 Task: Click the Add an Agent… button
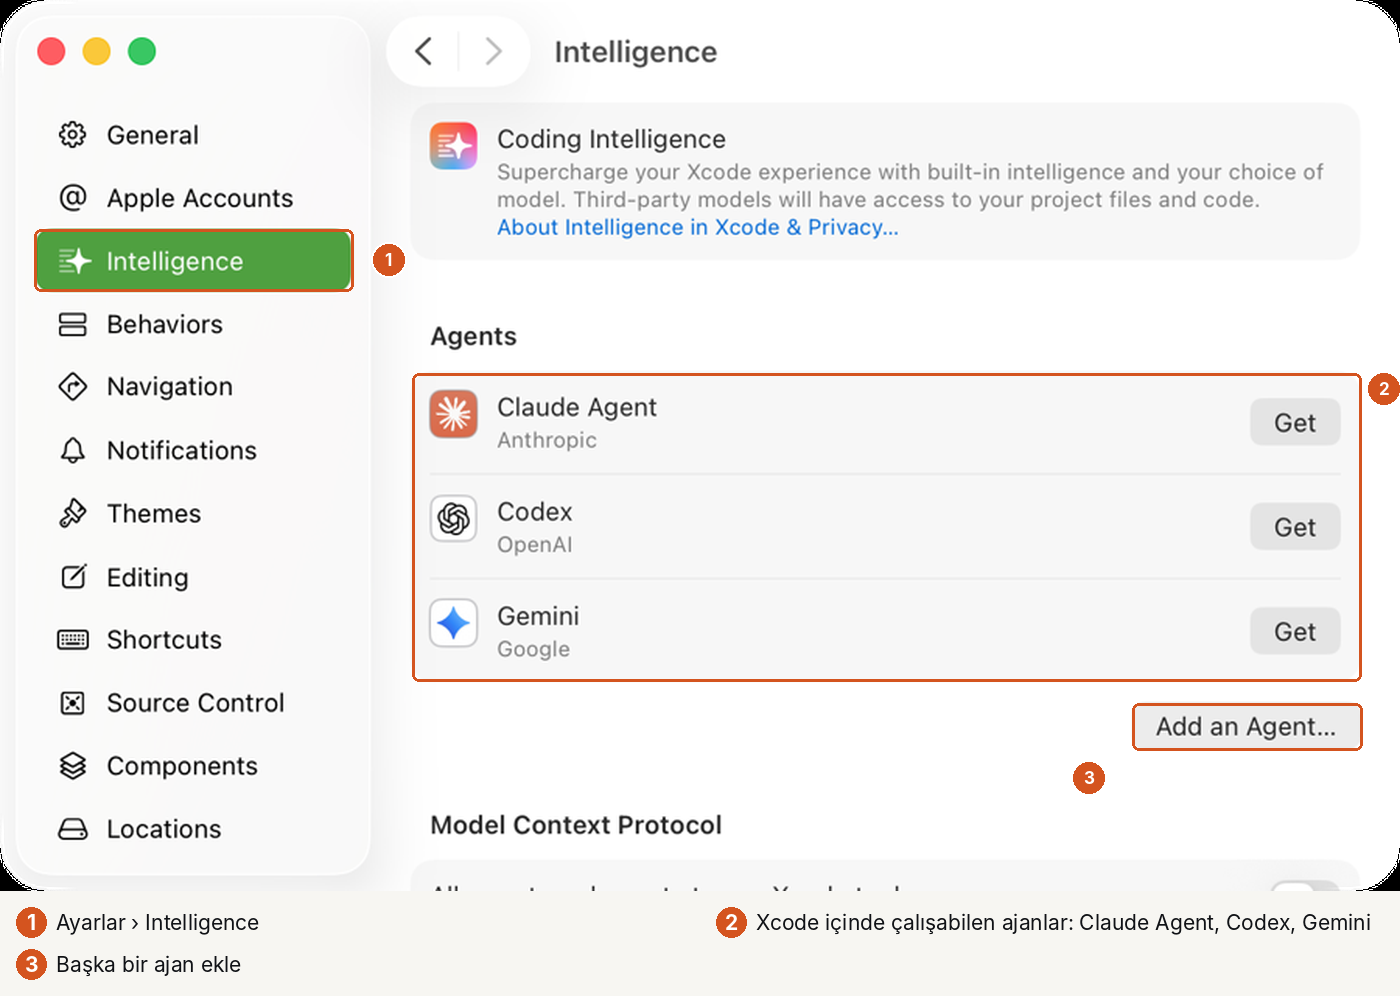click(1246, 727)
